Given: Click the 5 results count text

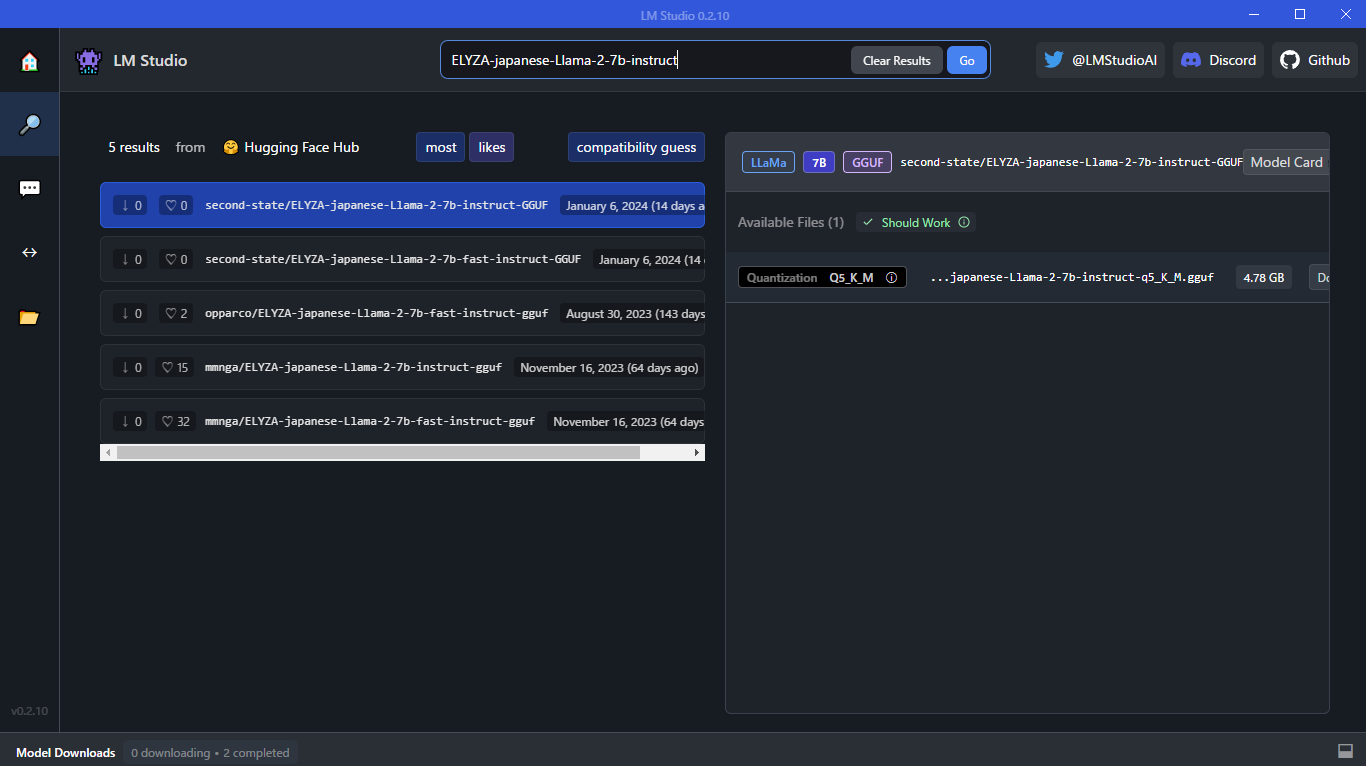Looking at the screenshot, I should [x=134, y=147].
